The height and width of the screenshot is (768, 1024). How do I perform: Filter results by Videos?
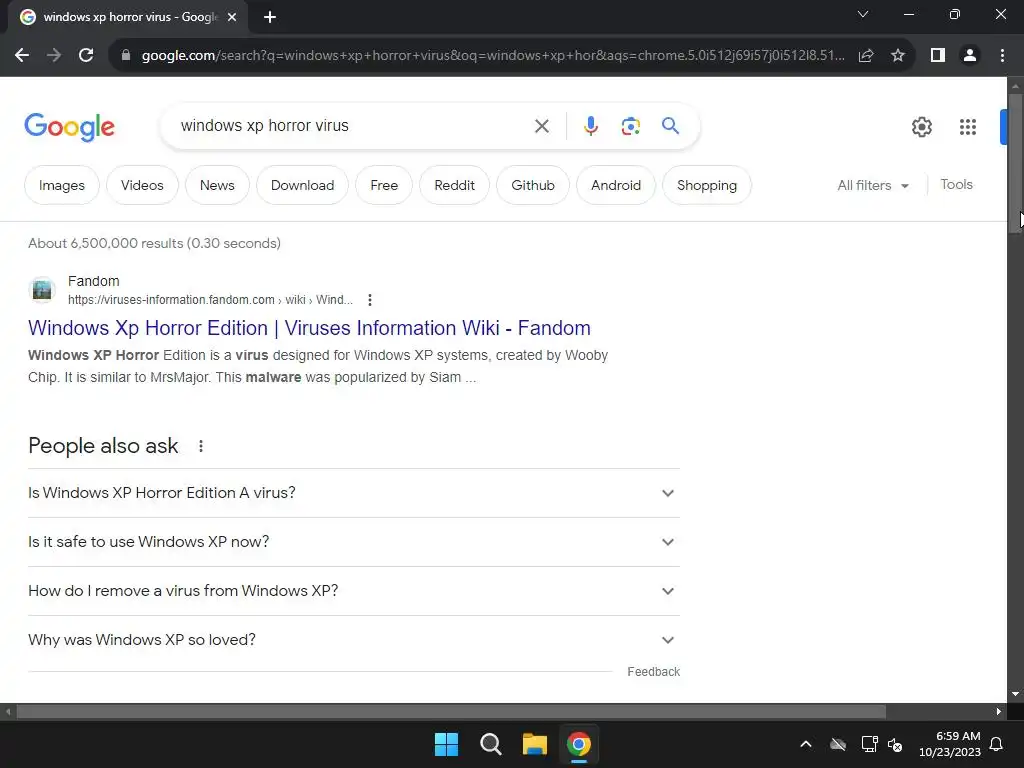pyautogui.click(x=142, y=185)
